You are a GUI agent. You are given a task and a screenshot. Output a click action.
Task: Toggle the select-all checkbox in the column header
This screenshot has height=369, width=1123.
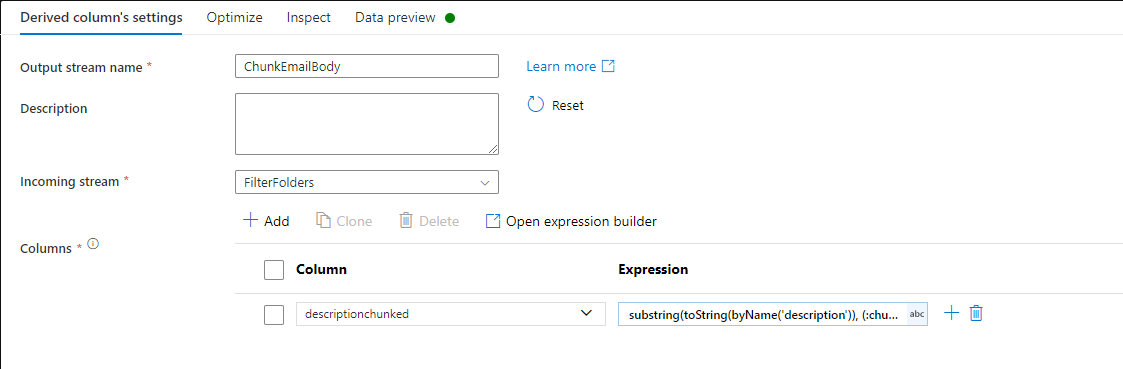pyautogui.click(x=274, y=269)
